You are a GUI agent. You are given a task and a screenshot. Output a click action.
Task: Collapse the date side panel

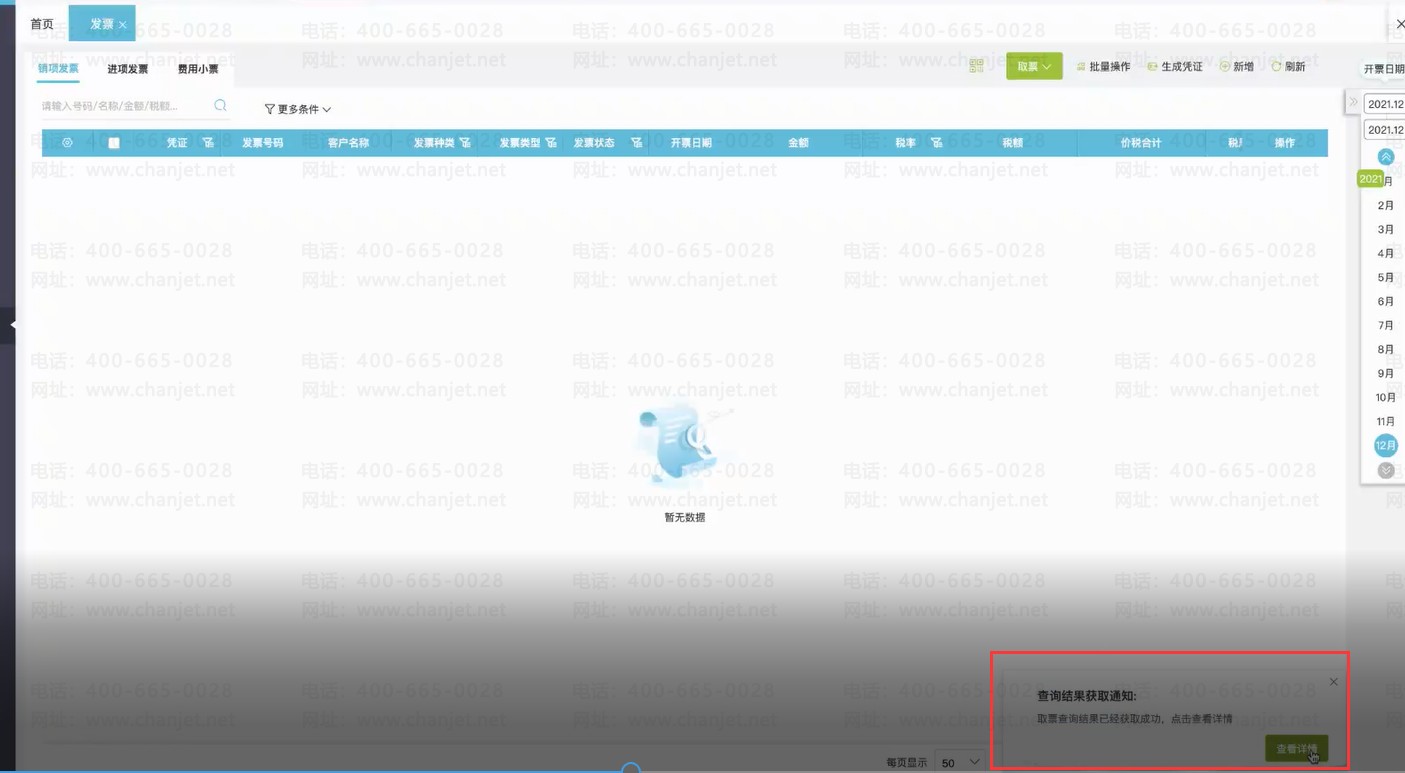click(x=1353, y=102)
